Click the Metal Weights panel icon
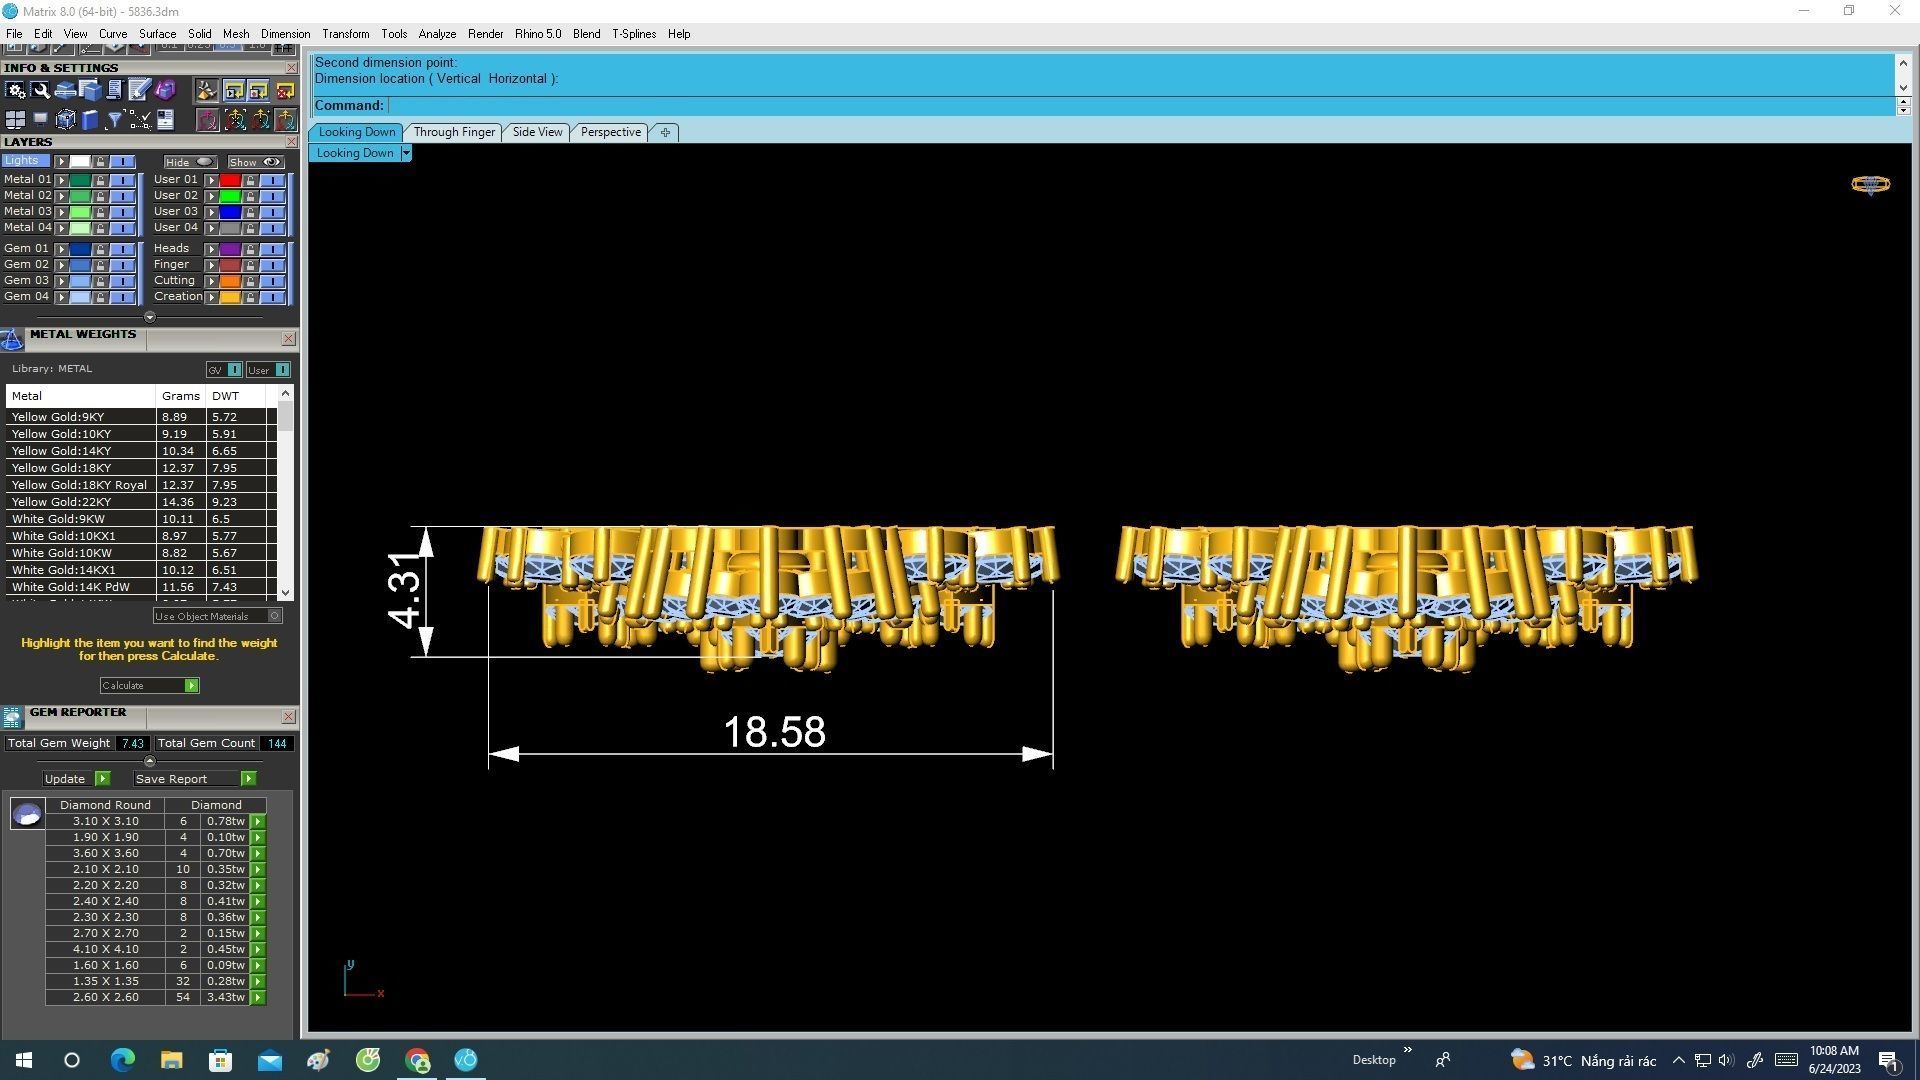1920x1080 pixels. click(x=12, y=340)
